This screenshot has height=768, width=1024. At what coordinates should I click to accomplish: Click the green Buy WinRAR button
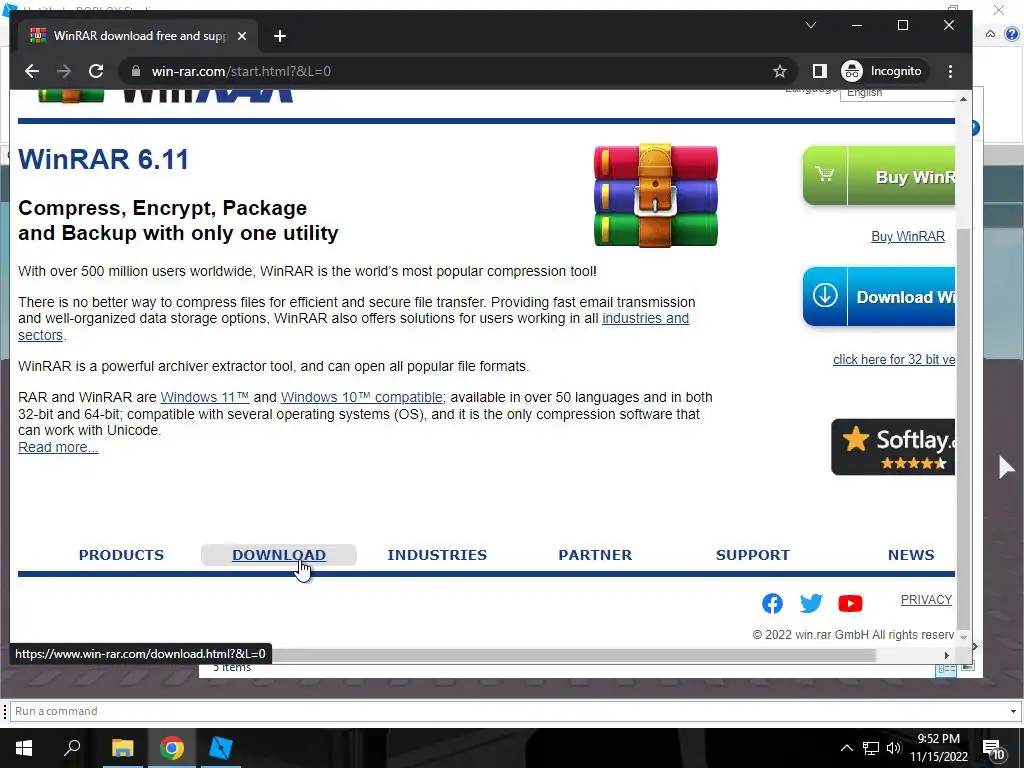click(x=879, y=176)
